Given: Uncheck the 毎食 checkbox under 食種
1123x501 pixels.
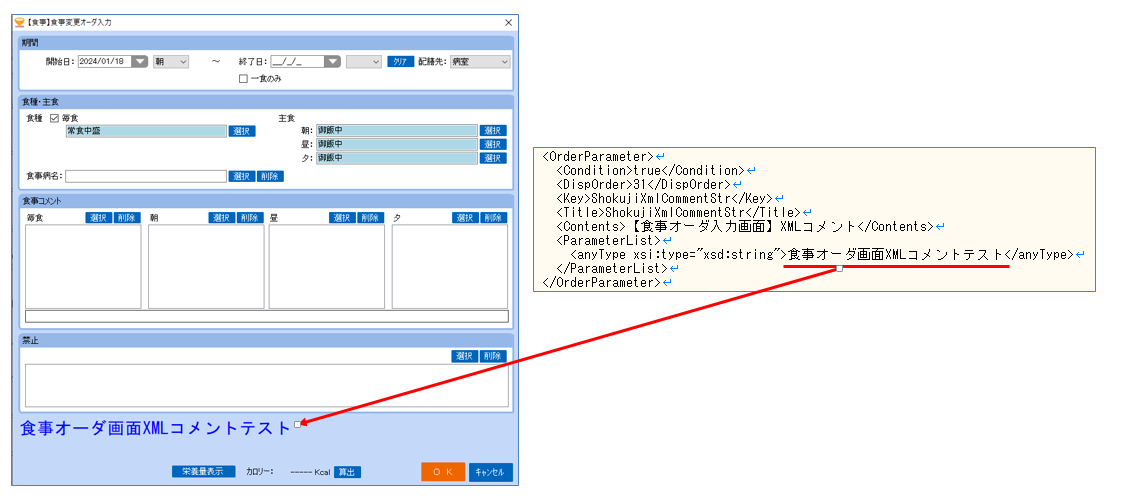Looking at the screenshot, I should 54,117.
